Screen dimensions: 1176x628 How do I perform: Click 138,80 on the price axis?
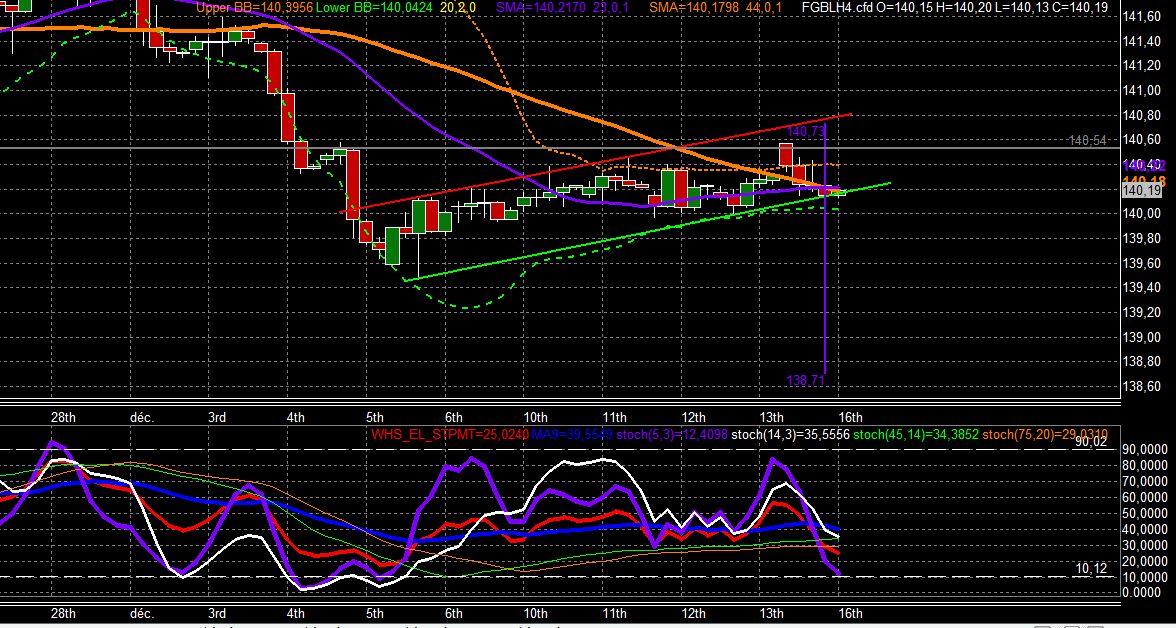[x=1143, y=362]
